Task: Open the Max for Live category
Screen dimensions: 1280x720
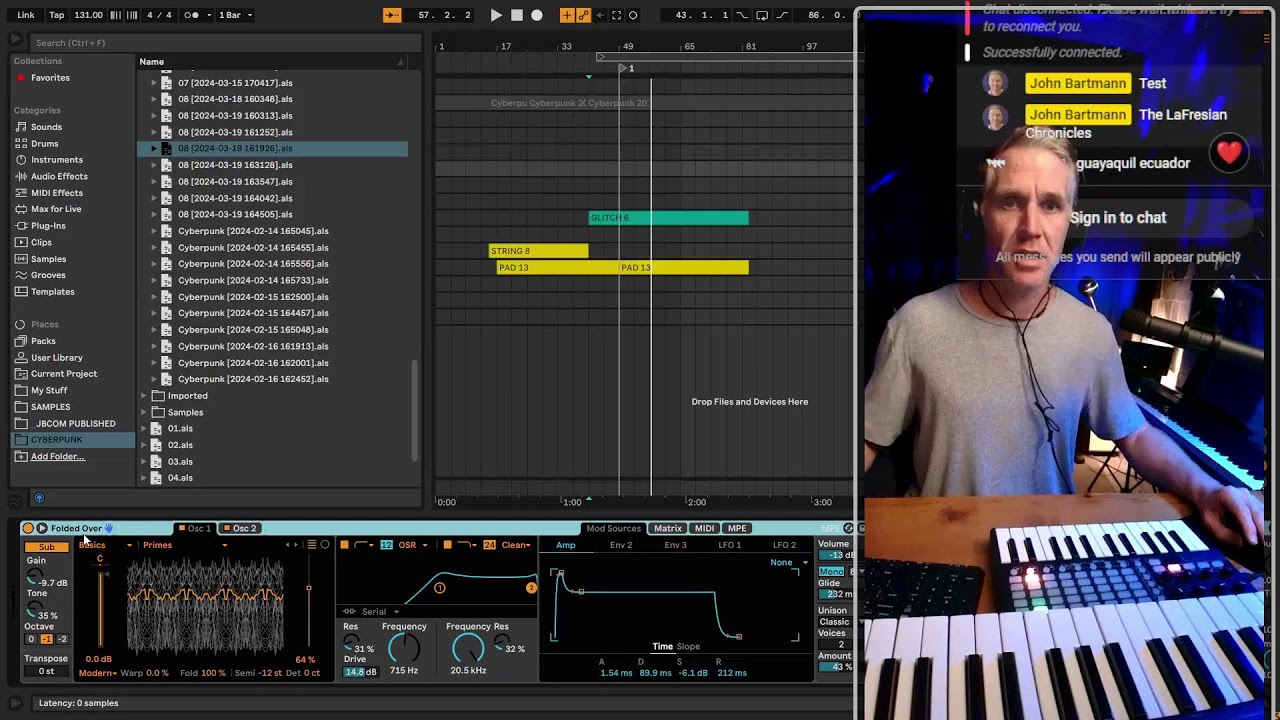Action: (x=56, y=209)
